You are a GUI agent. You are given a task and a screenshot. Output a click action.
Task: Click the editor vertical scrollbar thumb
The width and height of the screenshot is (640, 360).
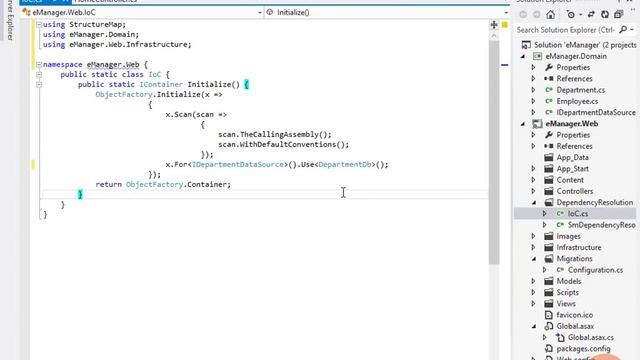coord(494,152)
